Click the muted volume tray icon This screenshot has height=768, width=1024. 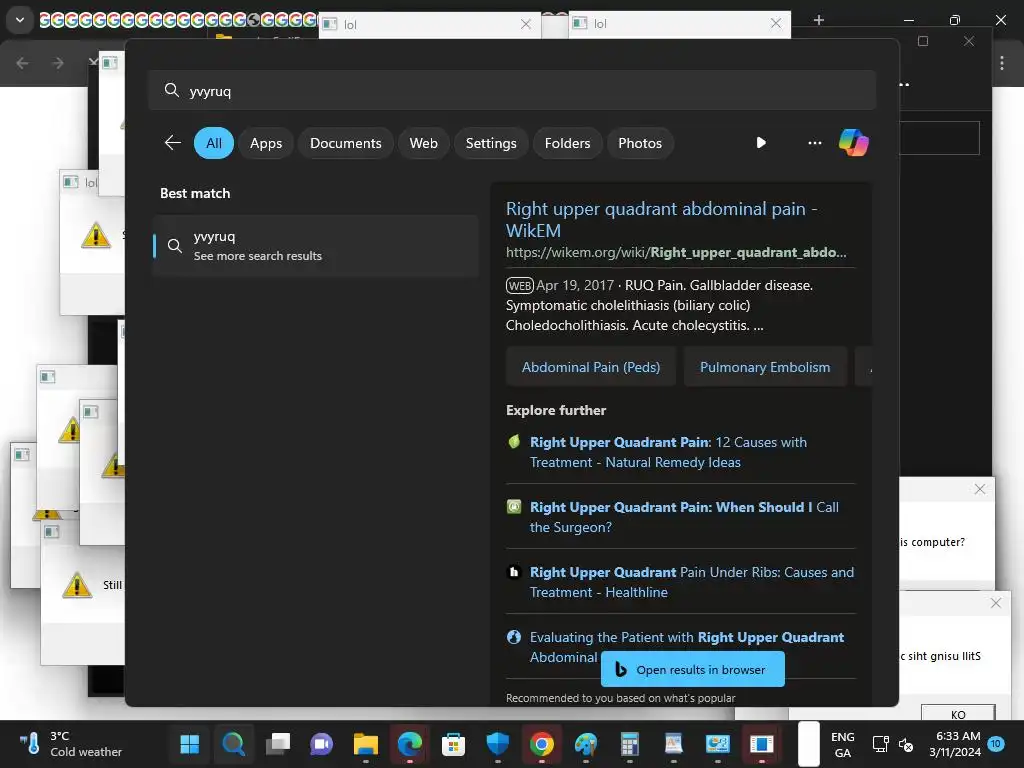click(906, 744)
